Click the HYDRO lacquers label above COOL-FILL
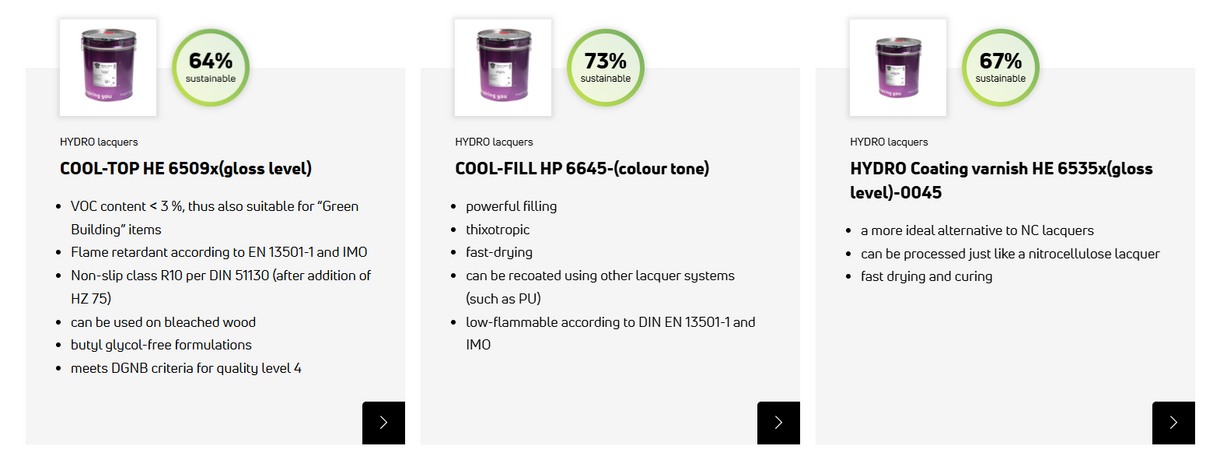The height and width of the screenshot is (474, 1220). tap(494, 142)
